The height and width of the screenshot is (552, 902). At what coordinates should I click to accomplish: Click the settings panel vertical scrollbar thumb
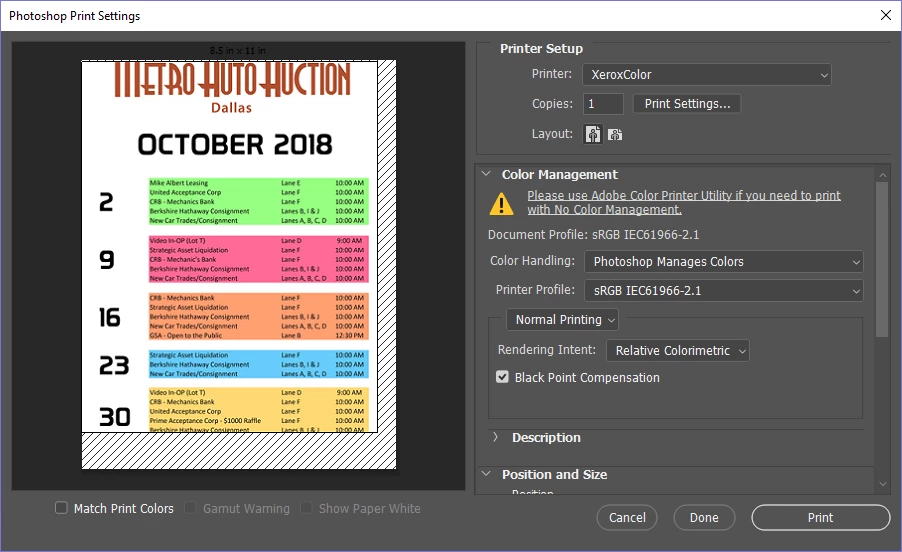click(x=882, y=259)
